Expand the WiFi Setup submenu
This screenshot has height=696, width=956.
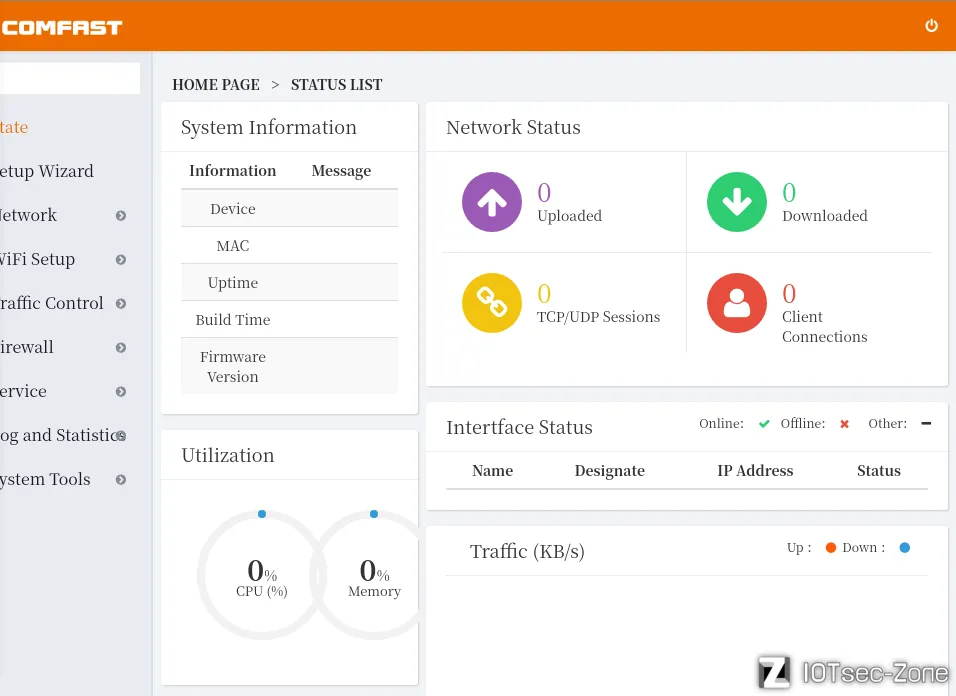click(x=121, y=260)
